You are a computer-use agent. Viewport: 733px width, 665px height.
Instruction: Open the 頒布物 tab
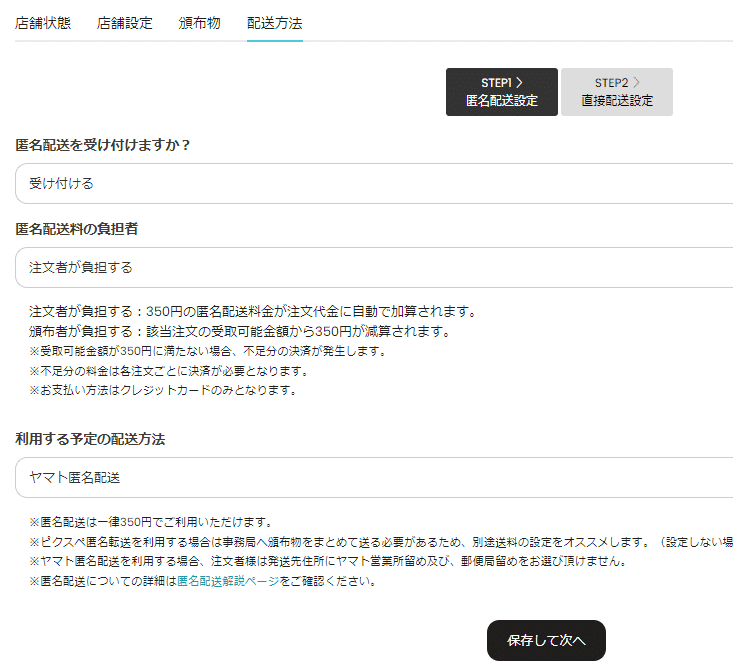coord(200,23)
